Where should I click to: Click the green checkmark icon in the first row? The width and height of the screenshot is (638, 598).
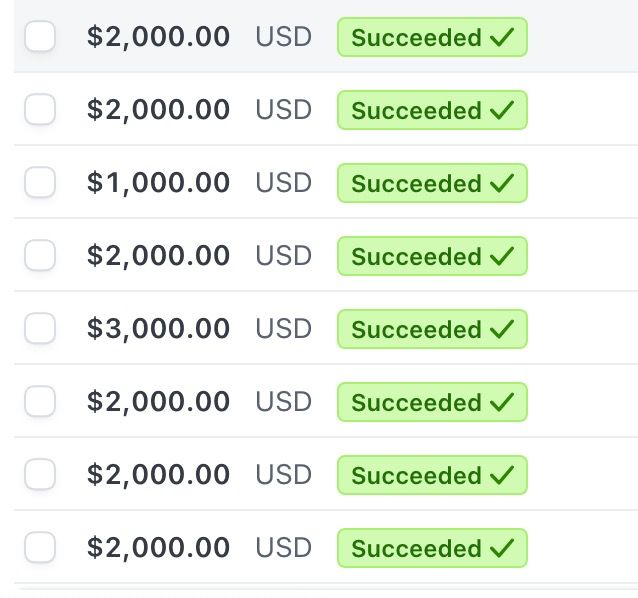[502, 37]
